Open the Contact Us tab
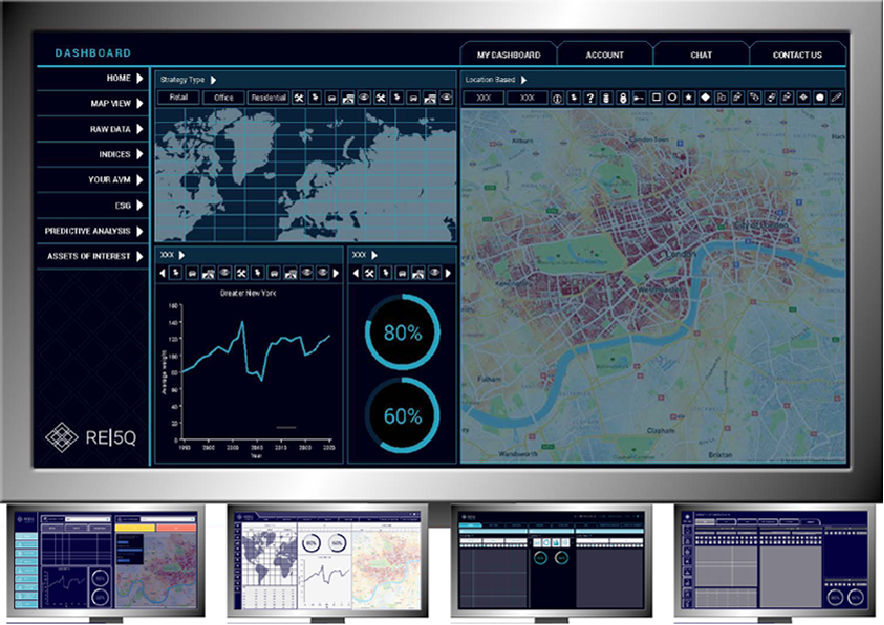 tap(797, 55)
